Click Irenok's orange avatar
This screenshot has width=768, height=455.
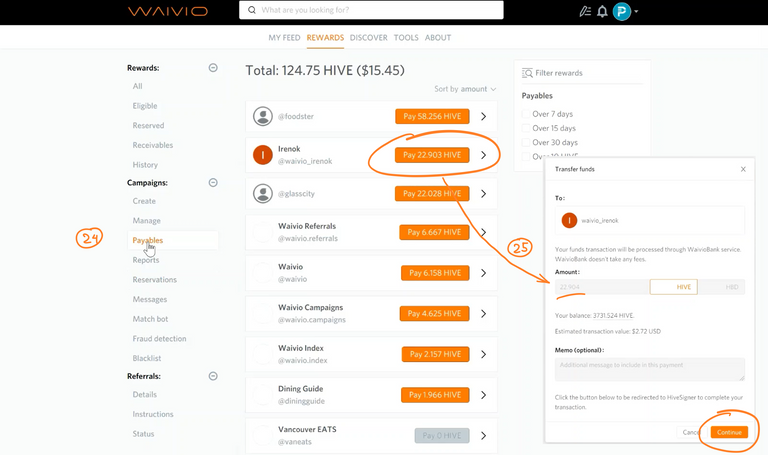[x=263, y=155]
